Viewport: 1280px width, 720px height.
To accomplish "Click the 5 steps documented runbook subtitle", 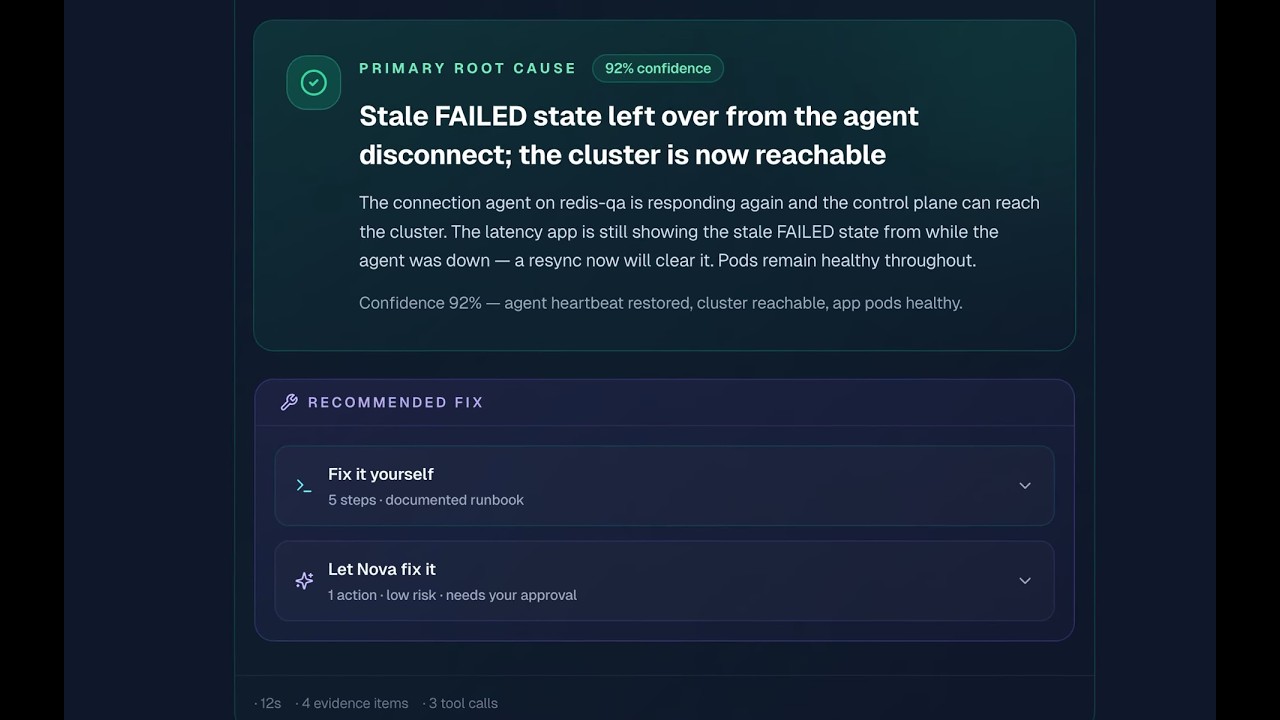I will click(x=426, y=500).
